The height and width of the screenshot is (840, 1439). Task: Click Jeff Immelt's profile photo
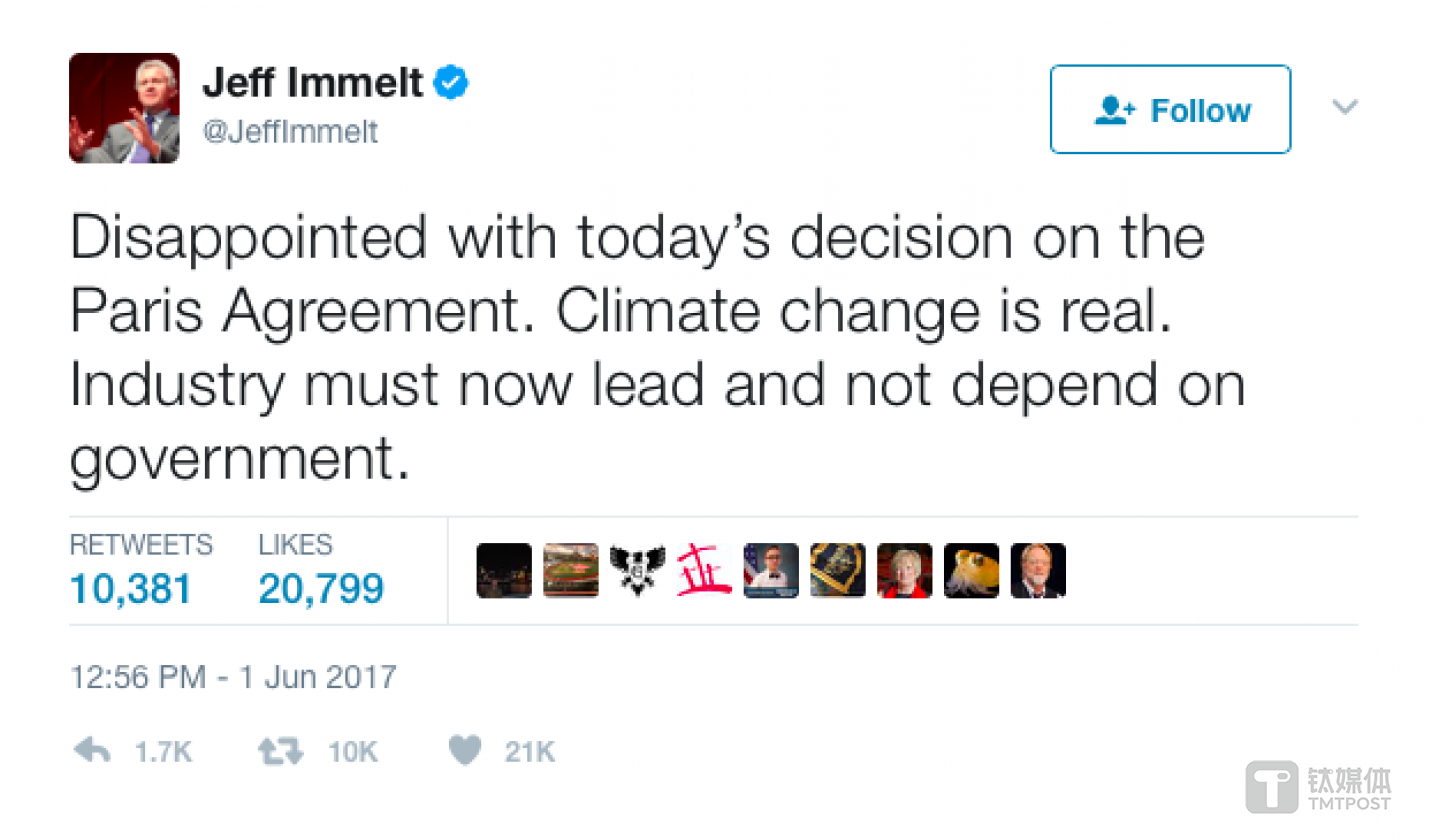pyautogui.click(x=124, y=108)
